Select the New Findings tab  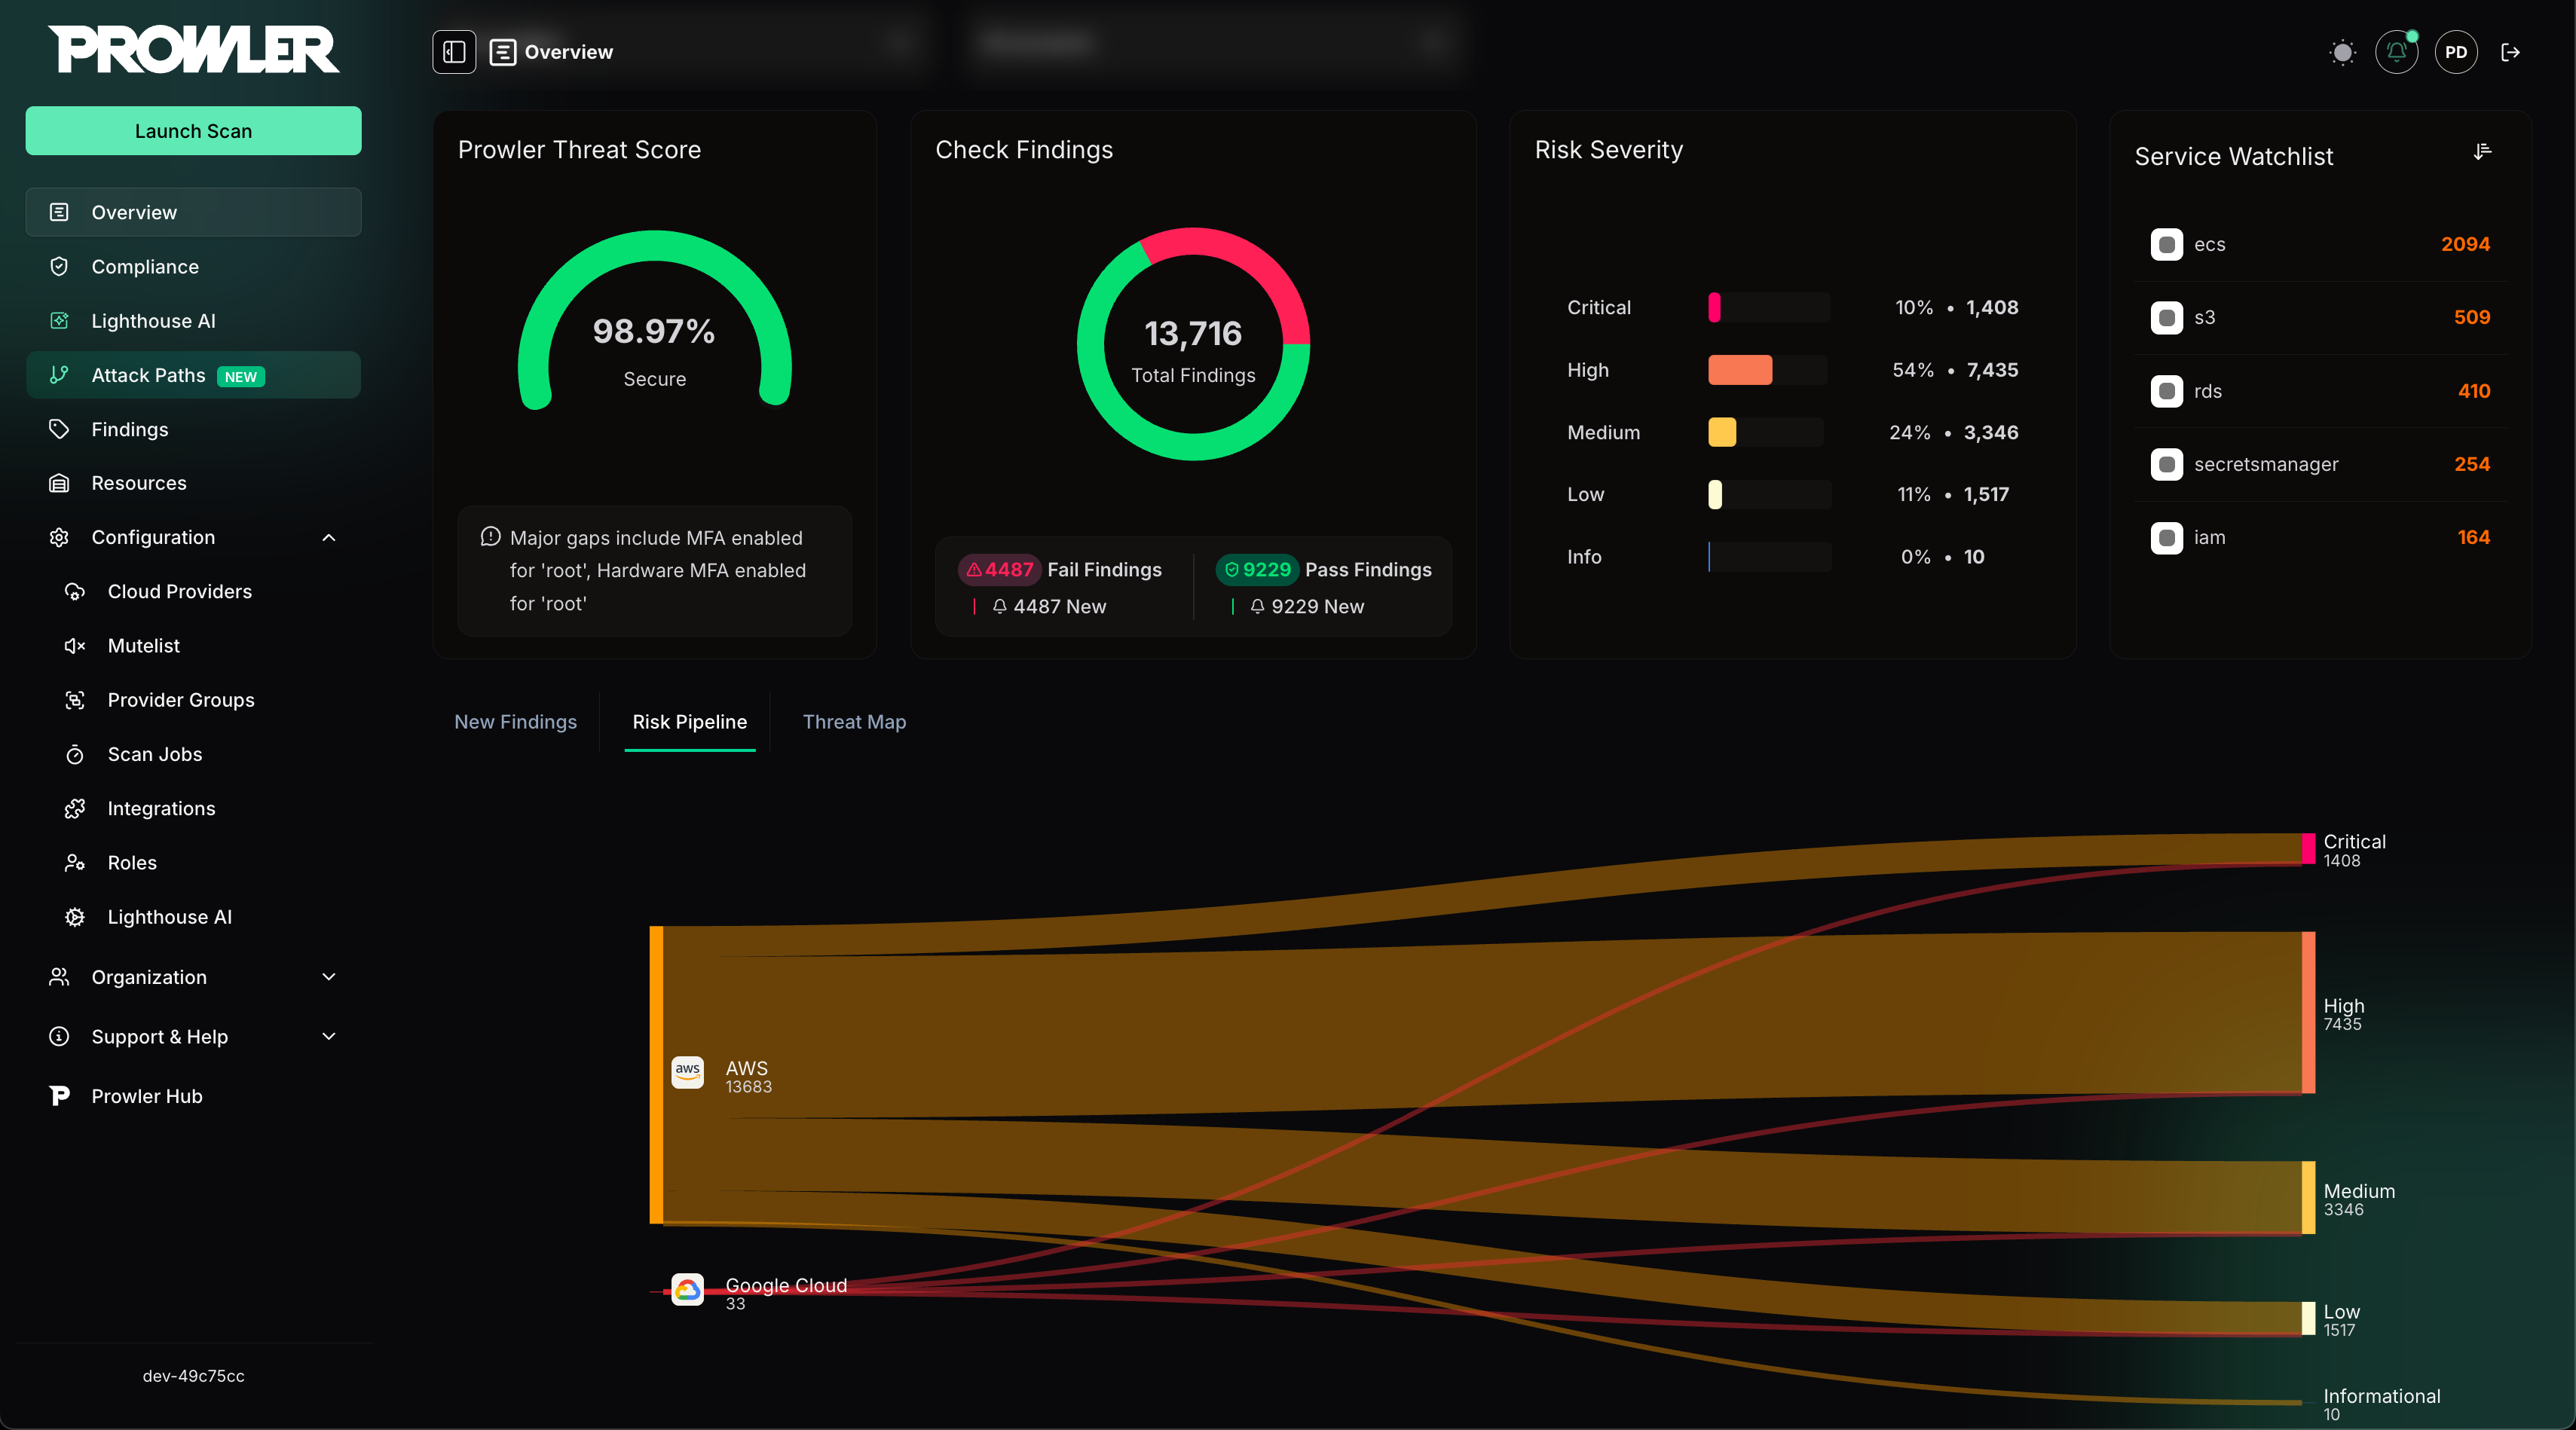point(515,722)
